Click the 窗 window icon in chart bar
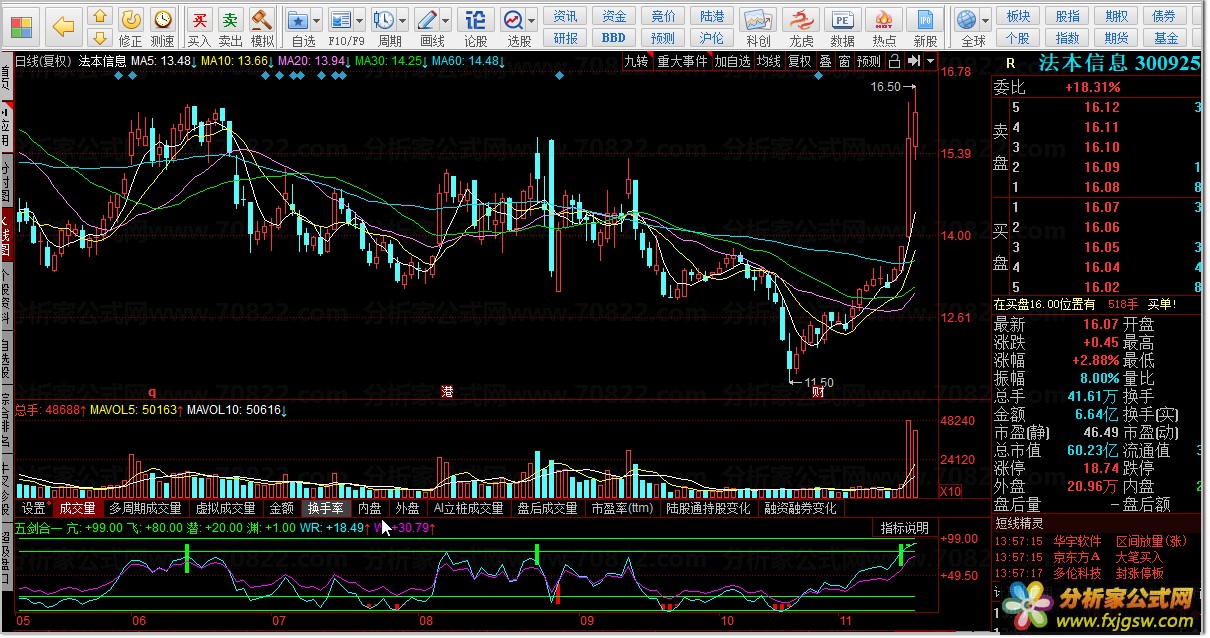The width and height of the screenshot is (1210, 638). pyautogui.click(x=844, y=60)
